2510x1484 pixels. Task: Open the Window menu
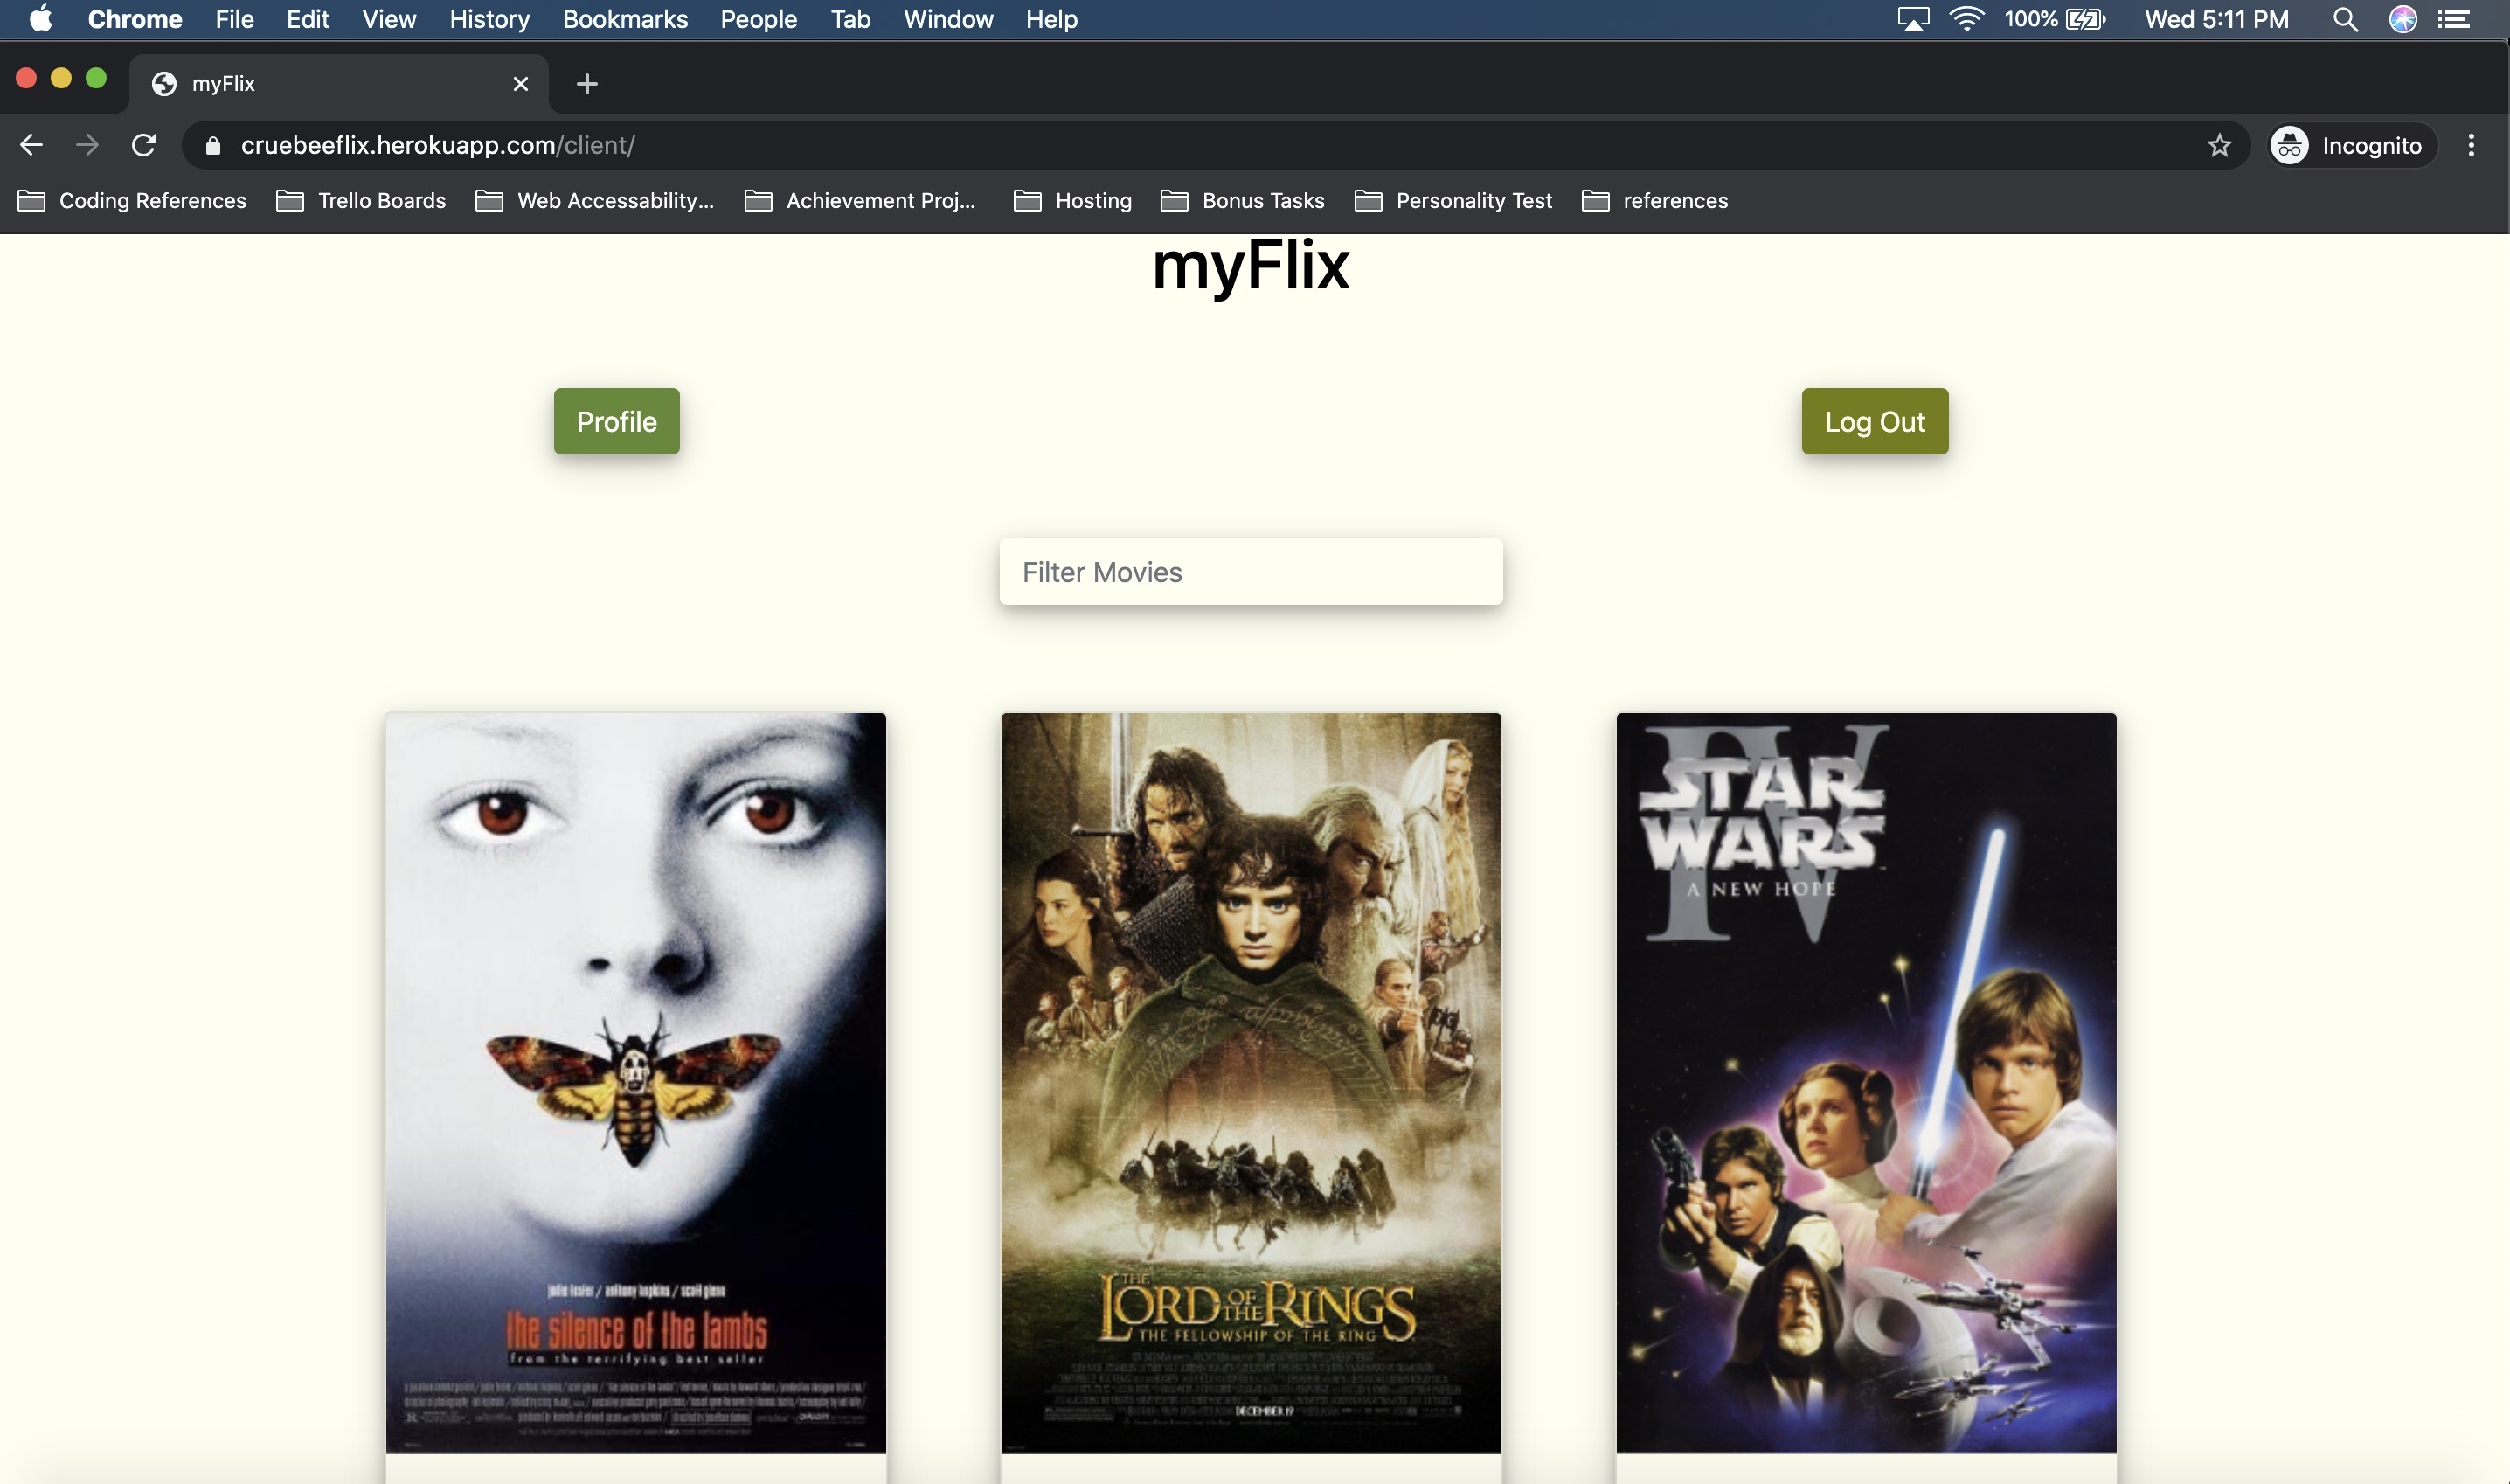[x=948, y=19]
